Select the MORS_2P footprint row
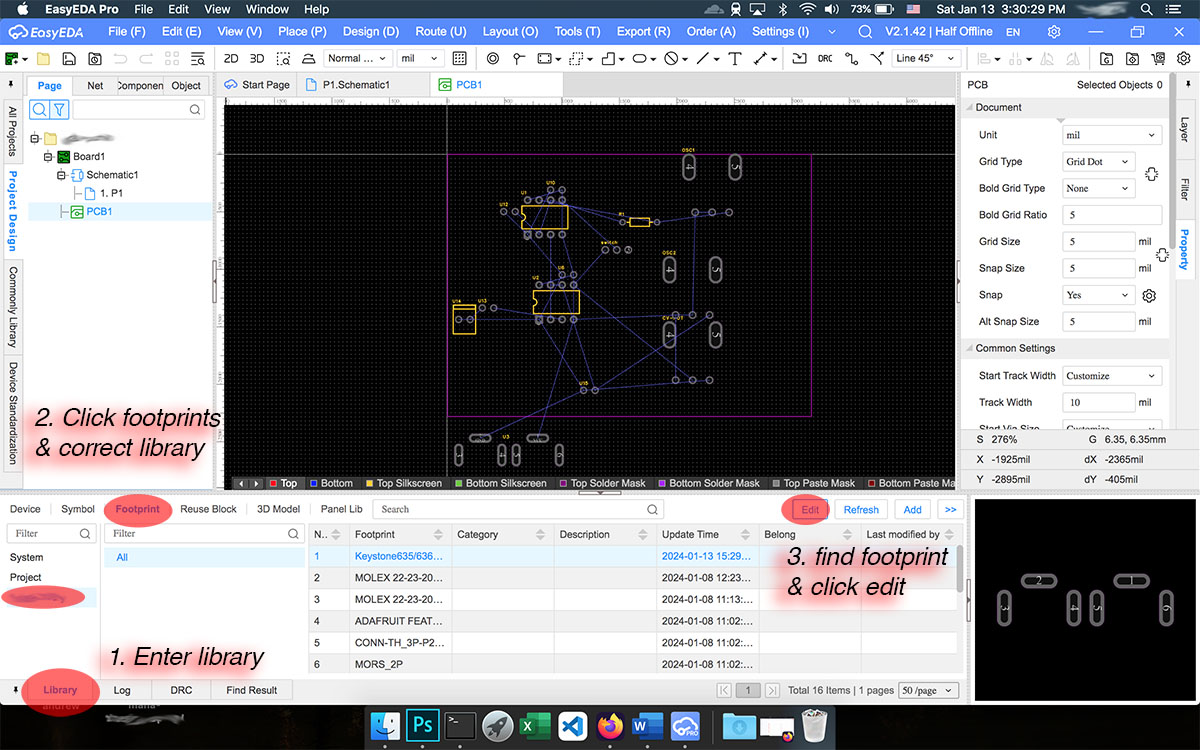The image size is (1200, 750). click(x=634, y=664)
